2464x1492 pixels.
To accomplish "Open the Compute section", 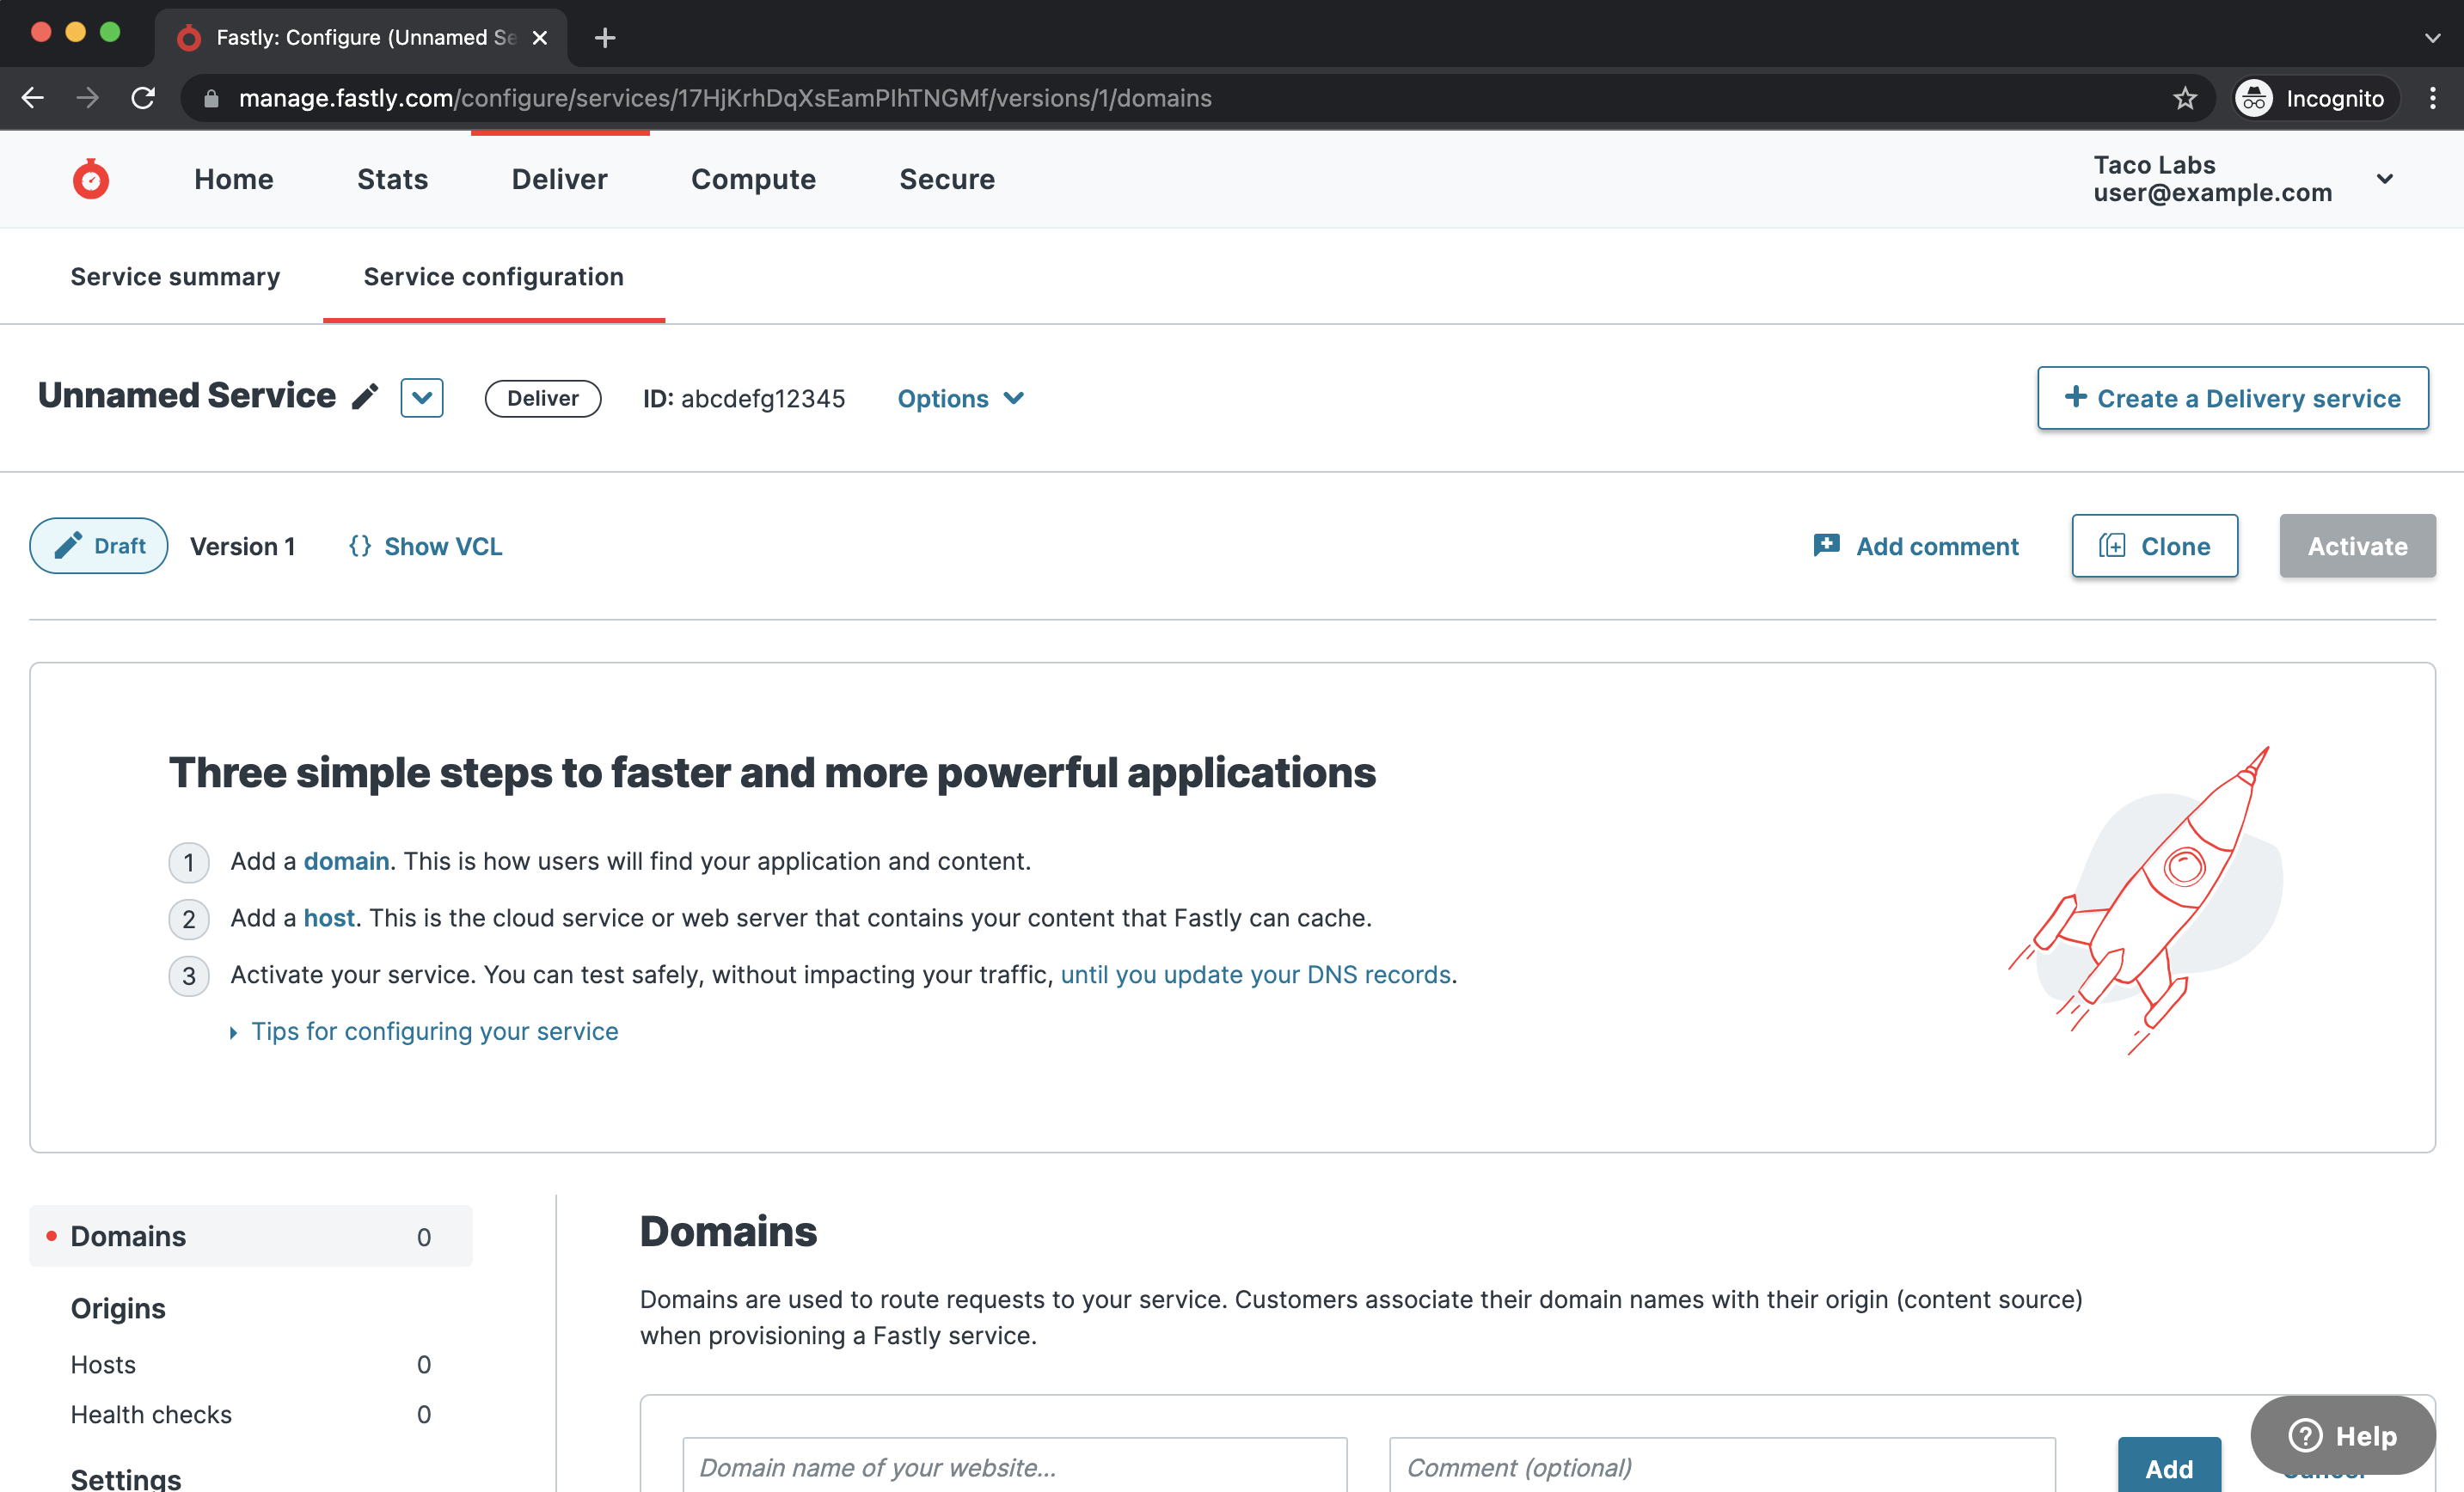I will tap(753, 179).
